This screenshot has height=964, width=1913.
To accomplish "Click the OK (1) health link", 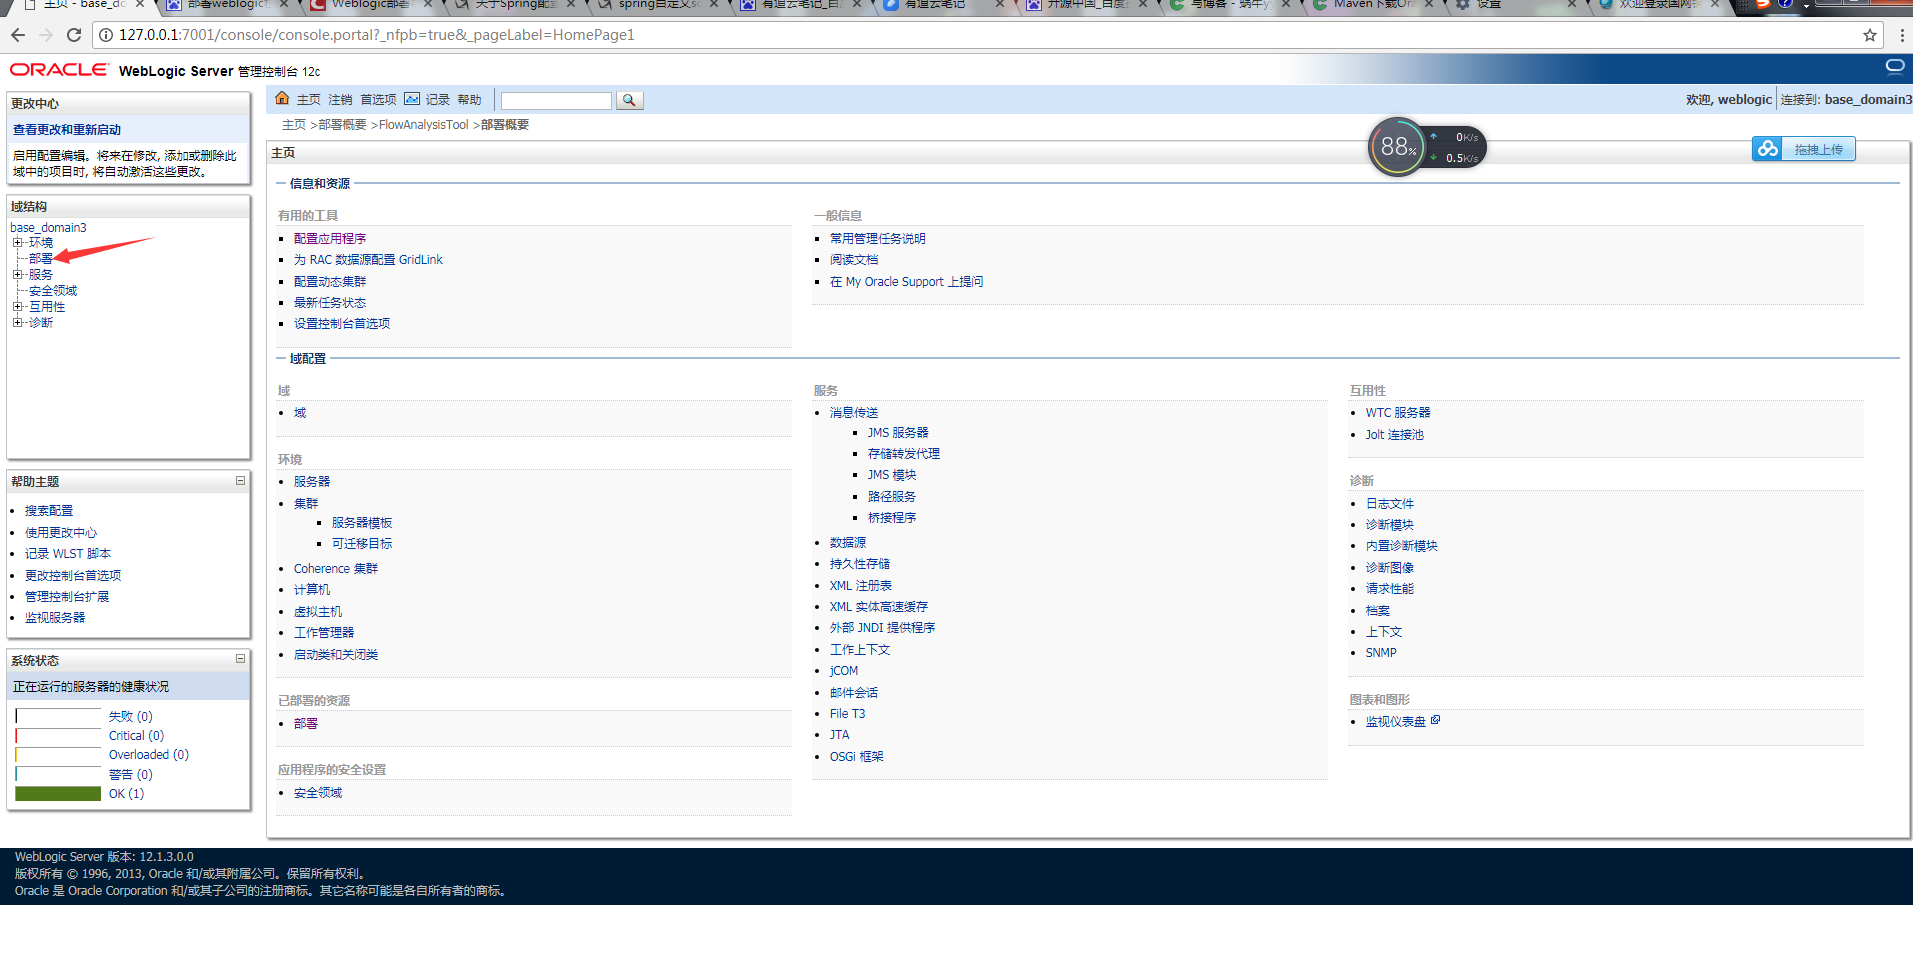I will pyautogui.click(x=126, y=794).
